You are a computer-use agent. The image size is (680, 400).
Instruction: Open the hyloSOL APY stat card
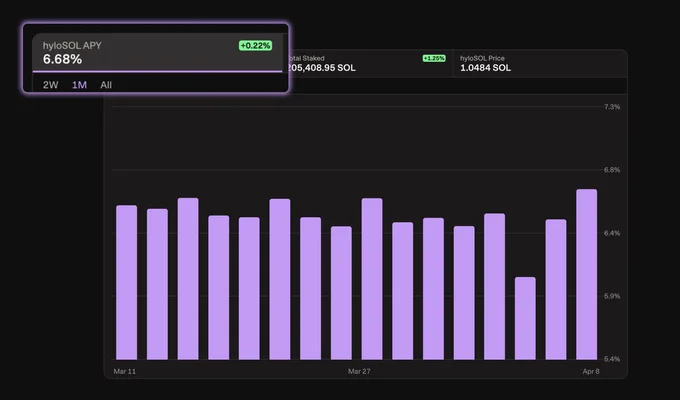pos(157,53)
